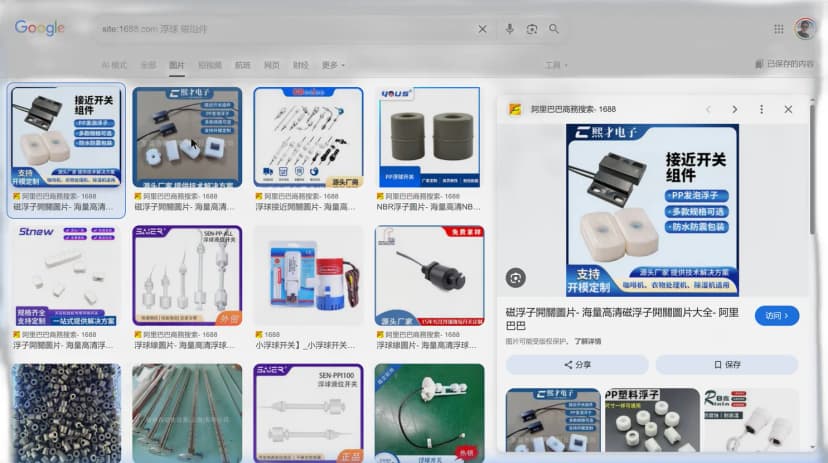Expand the 更多 dropdown in the search tabs
This screenshot has height=463, width=828.
click(x=333, y=65)
